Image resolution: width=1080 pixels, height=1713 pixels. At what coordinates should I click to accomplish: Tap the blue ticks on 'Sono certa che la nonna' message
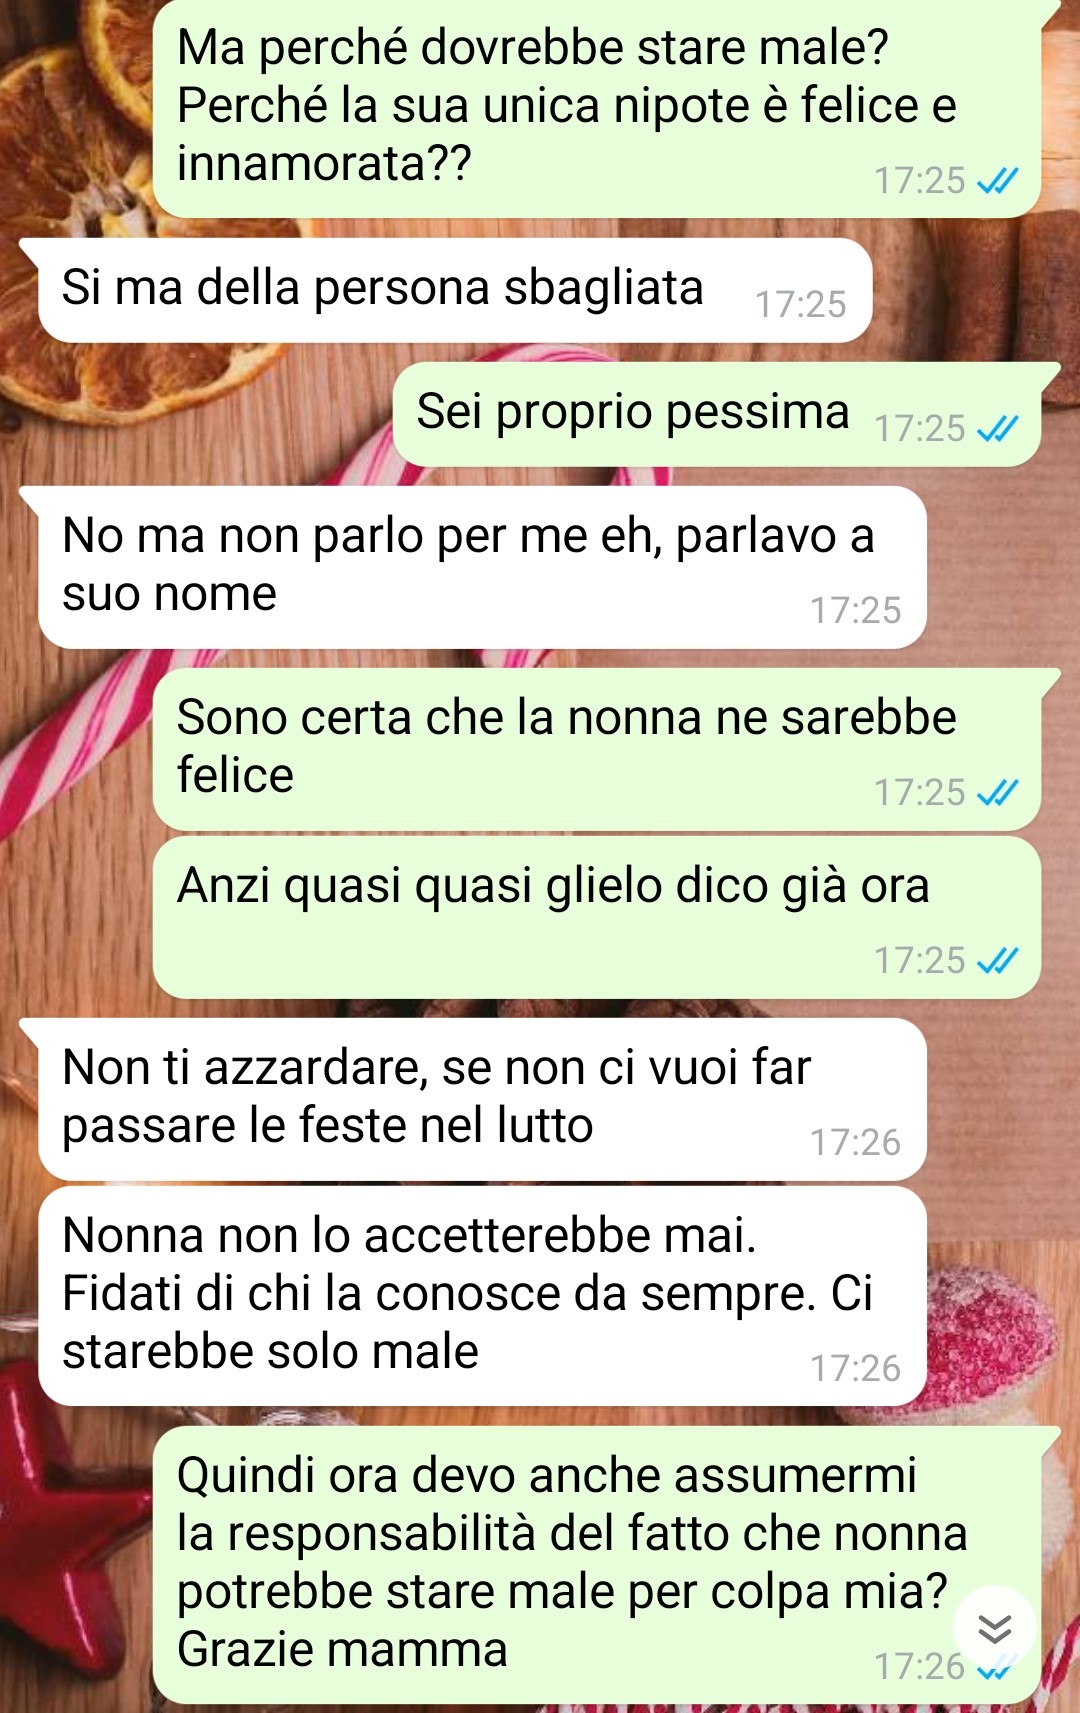click(997, 792)
